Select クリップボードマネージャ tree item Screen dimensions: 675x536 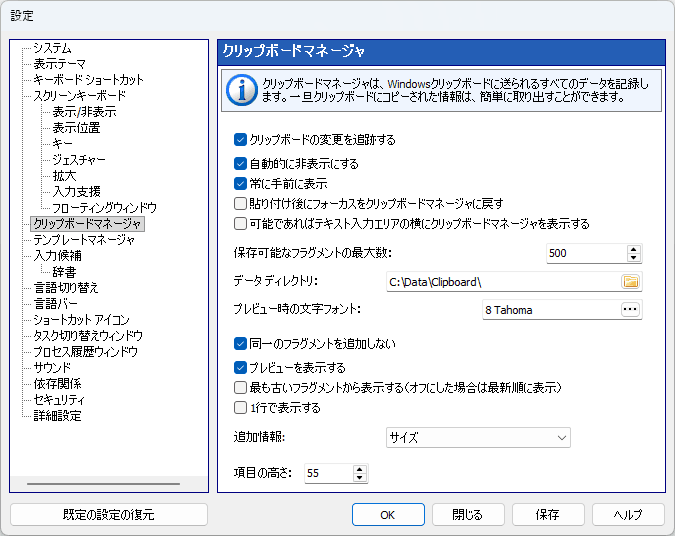tap(87, 224)
